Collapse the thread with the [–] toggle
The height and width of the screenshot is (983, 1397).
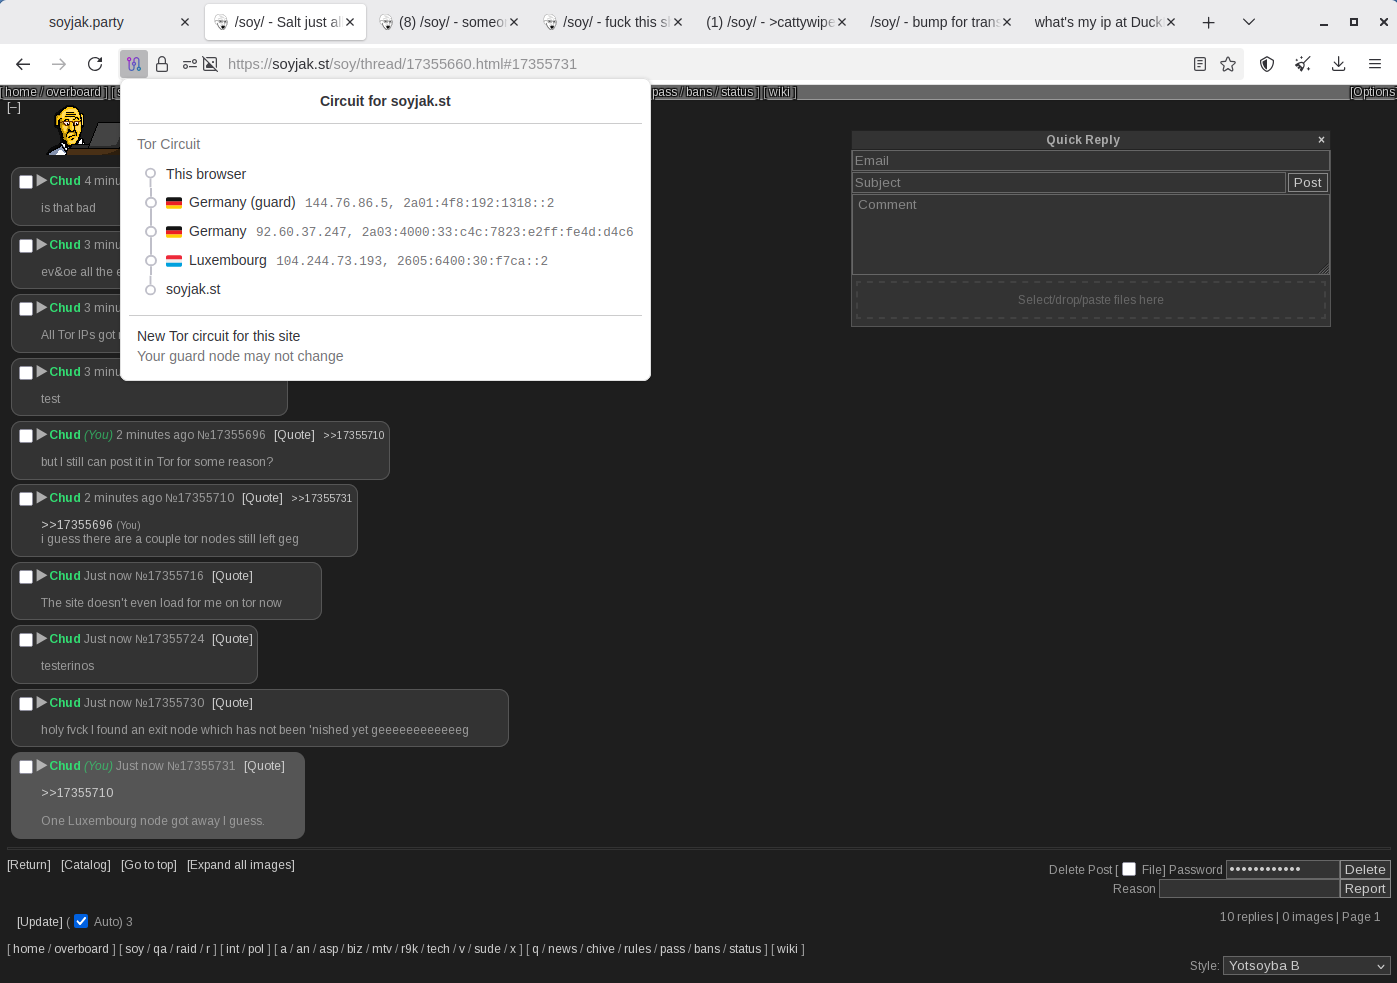(14, 108)
